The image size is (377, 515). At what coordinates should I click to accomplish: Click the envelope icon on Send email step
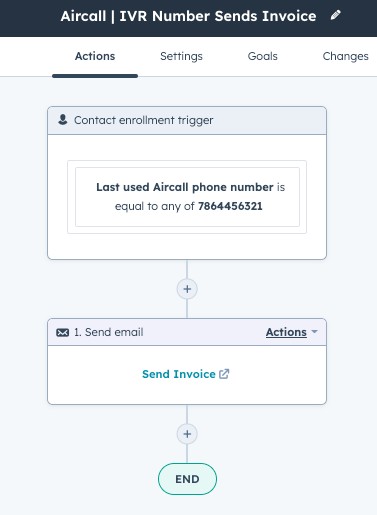coord(63,332)
